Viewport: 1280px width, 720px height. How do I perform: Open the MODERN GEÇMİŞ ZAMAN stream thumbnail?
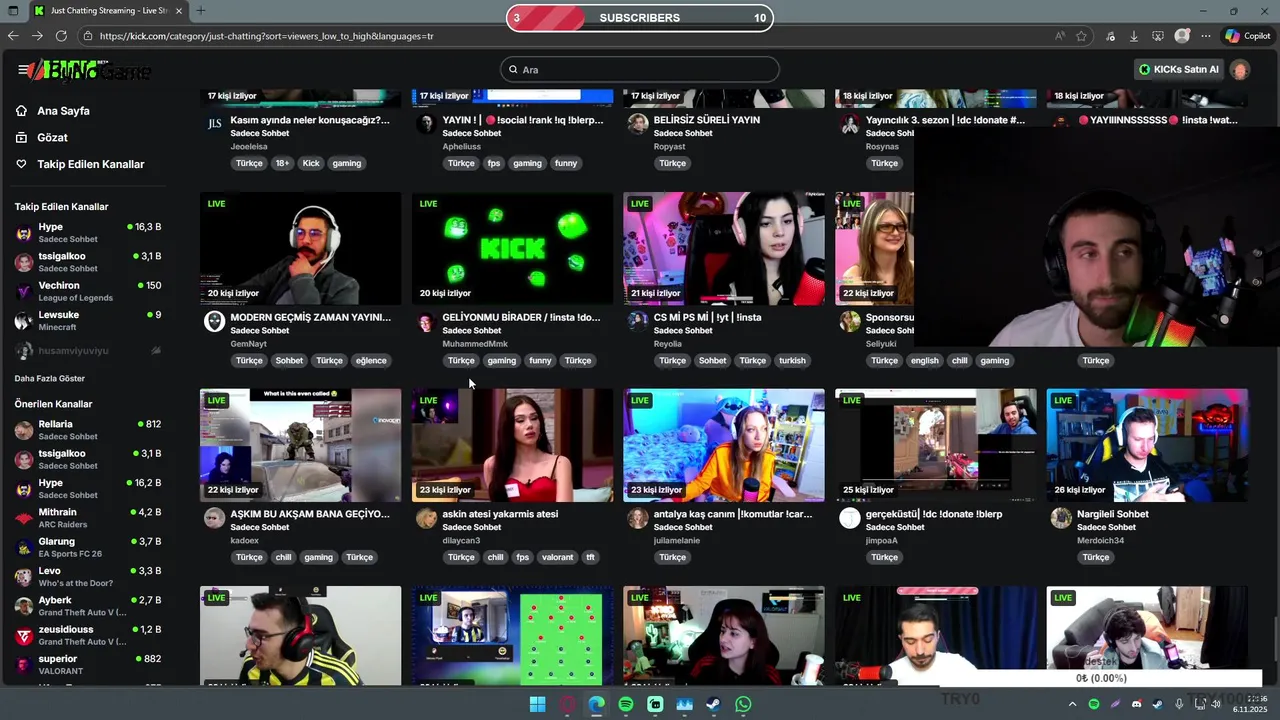pyautogui.click(x=300, y=248)
